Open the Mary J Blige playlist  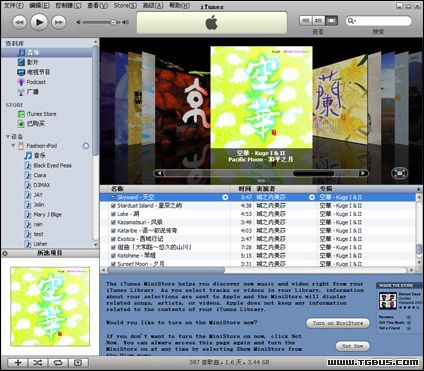(x=47, y=214)
